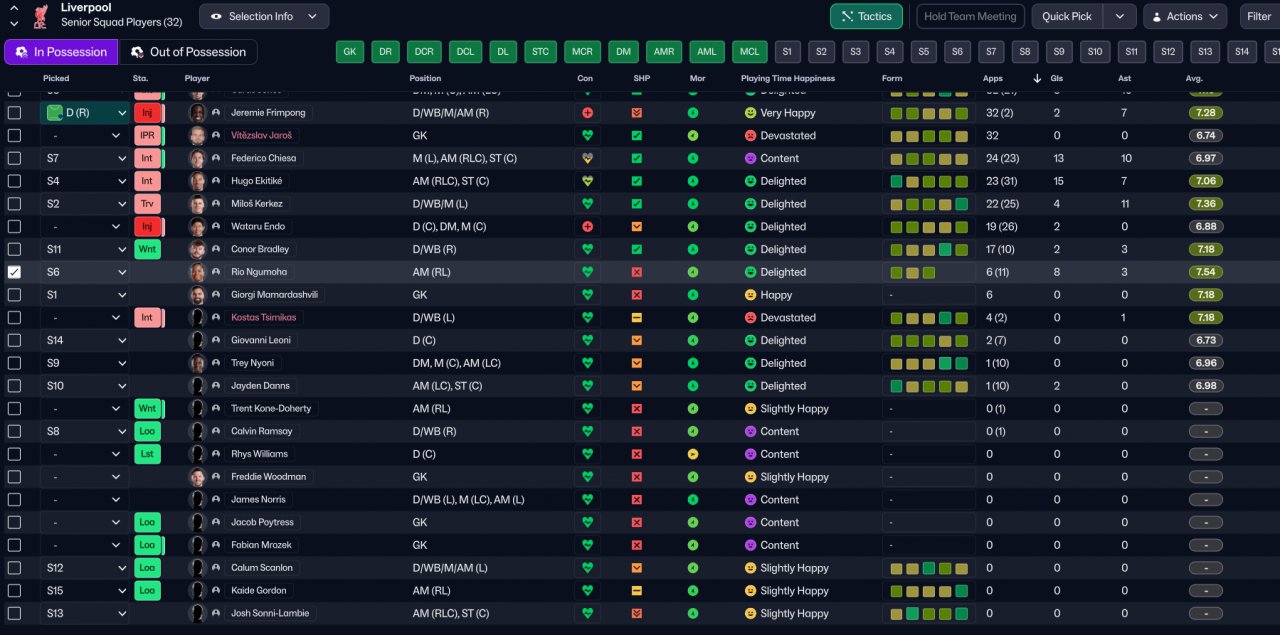Switch to the Out of Possession tab
Screen dimensions: 1280x635
pyautogui.click(x=188, y=52)
